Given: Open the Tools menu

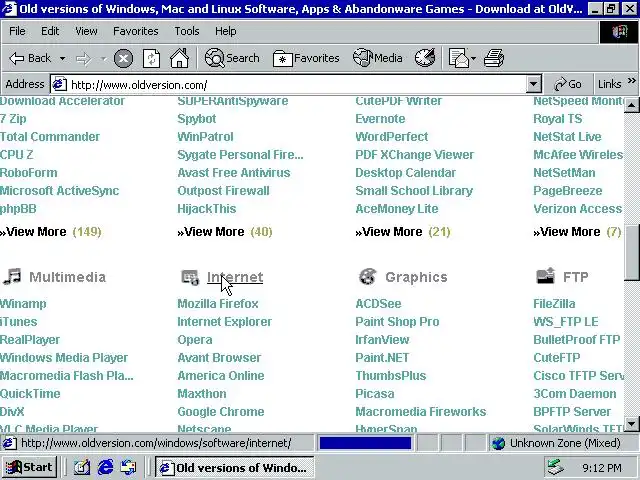Looking at the screenshot, I should (x=187, y=31).
